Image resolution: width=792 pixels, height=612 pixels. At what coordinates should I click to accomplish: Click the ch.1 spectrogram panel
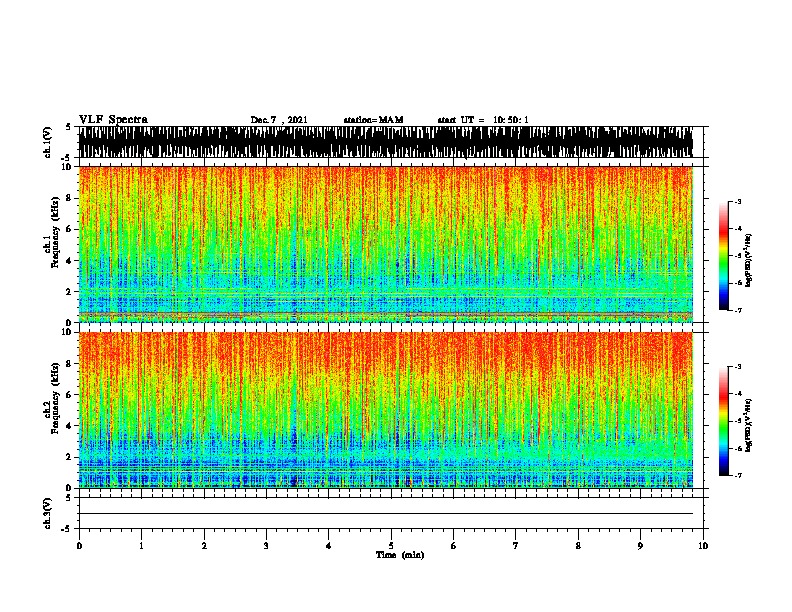tap(385, 244)
